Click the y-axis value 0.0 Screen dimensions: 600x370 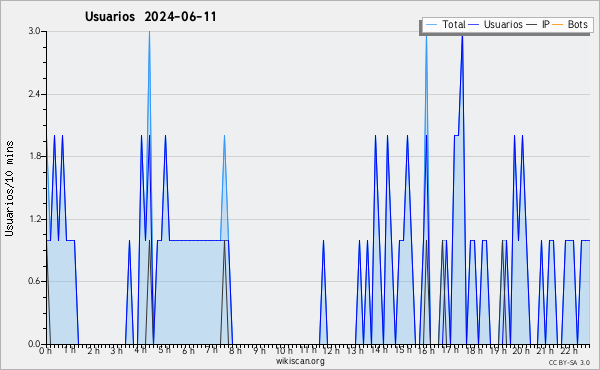click(x=34, y=344)
